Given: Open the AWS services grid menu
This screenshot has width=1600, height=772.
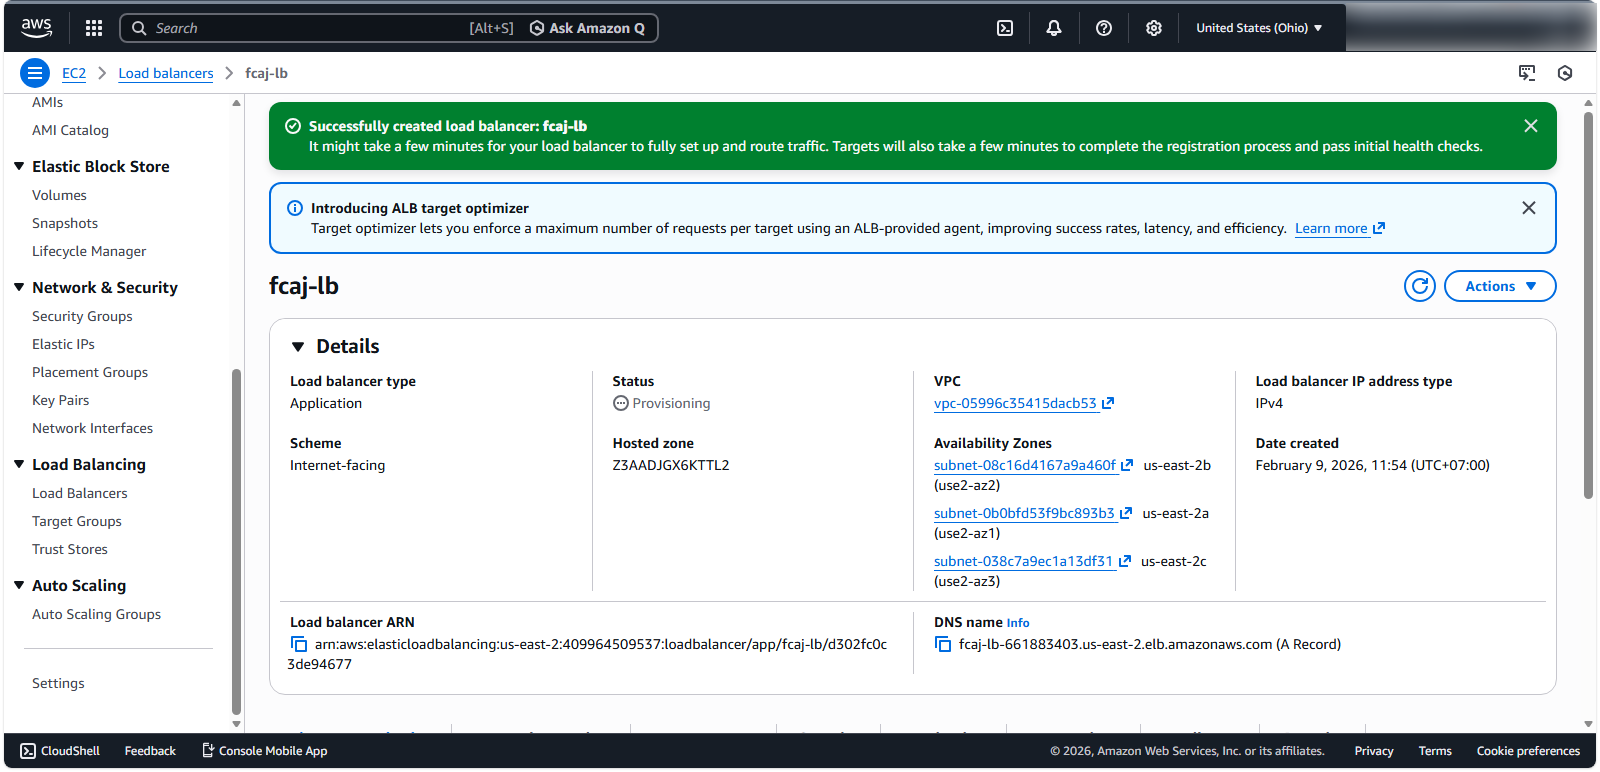Looking at the screenshot, I should 94,28.
